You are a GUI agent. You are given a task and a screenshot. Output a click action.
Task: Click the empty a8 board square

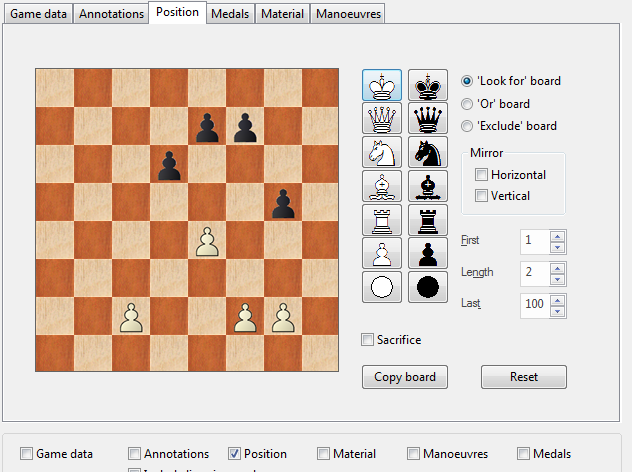(56, 89)
